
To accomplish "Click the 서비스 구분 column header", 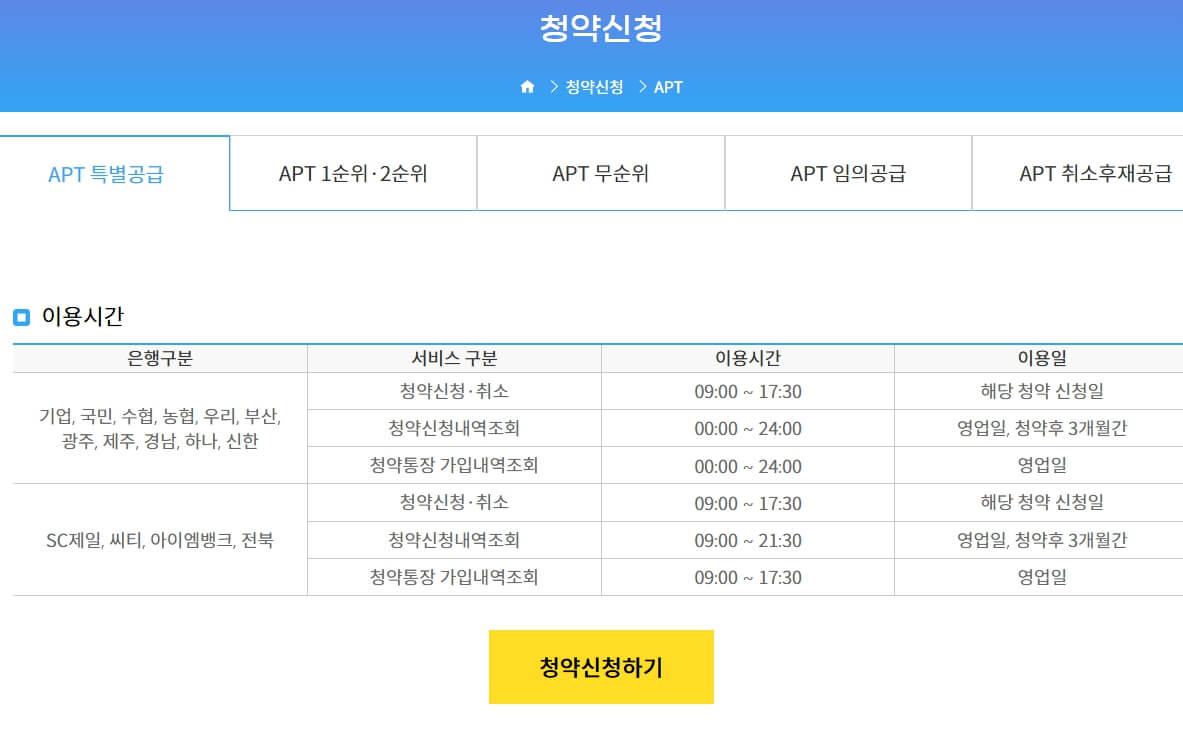I will click(453, 358).
